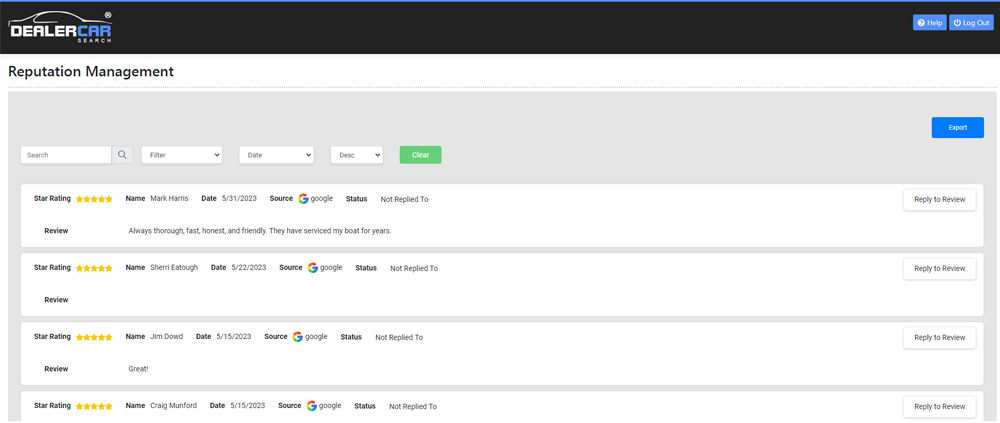Viewport: 1000px width, 423px height.
Task: Click Mark Harris five-star rating
Action: (x=94, y=200)
